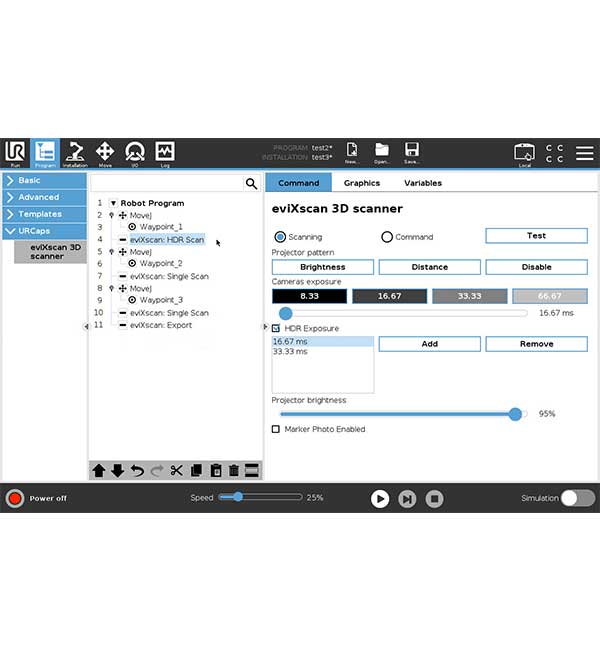Expand the Basic section

(44, 180)
